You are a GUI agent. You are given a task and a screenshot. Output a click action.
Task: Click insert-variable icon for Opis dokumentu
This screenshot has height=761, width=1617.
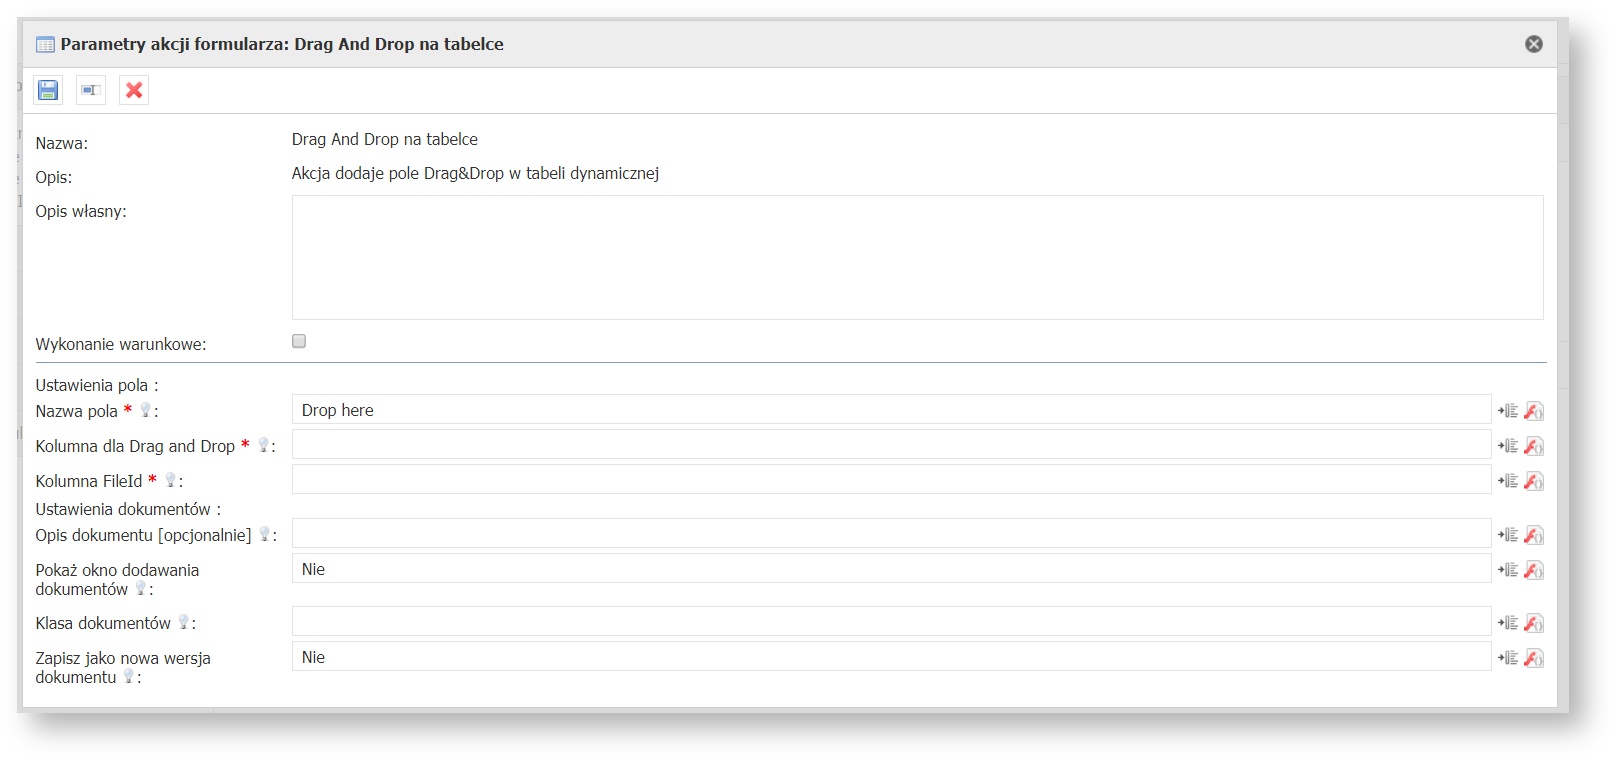[1507, 535]
